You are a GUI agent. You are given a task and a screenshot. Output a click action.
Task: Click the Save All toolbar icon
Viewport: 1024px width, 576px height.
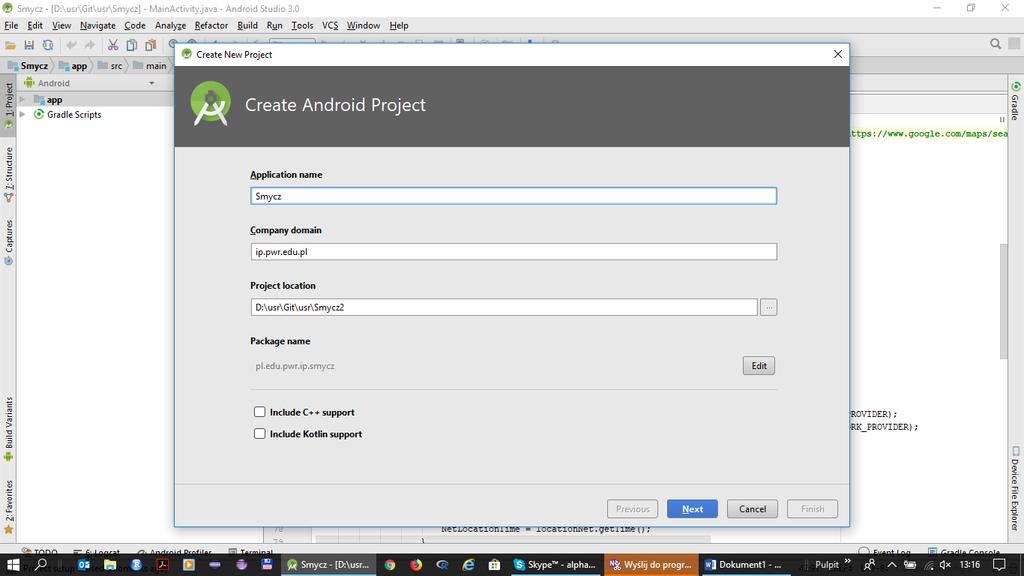click(x=29, y=45)
